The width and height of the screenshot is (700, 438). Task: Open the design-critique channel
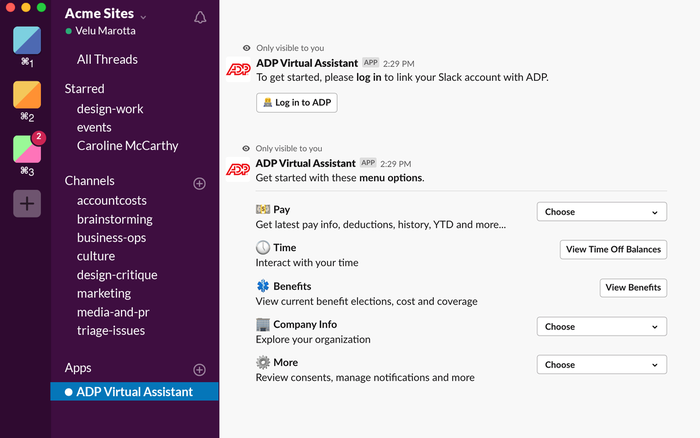pos(117,275)
